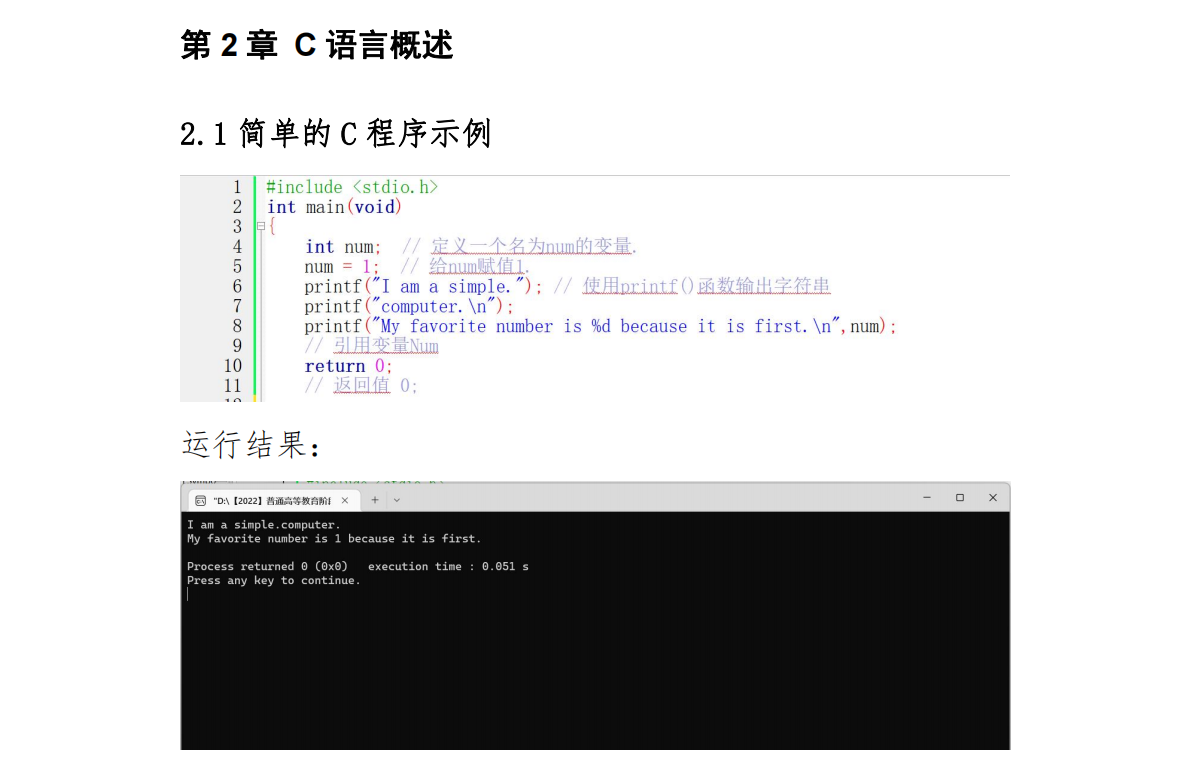Click the green change-bar beside the code lines

tap(254, 290)
